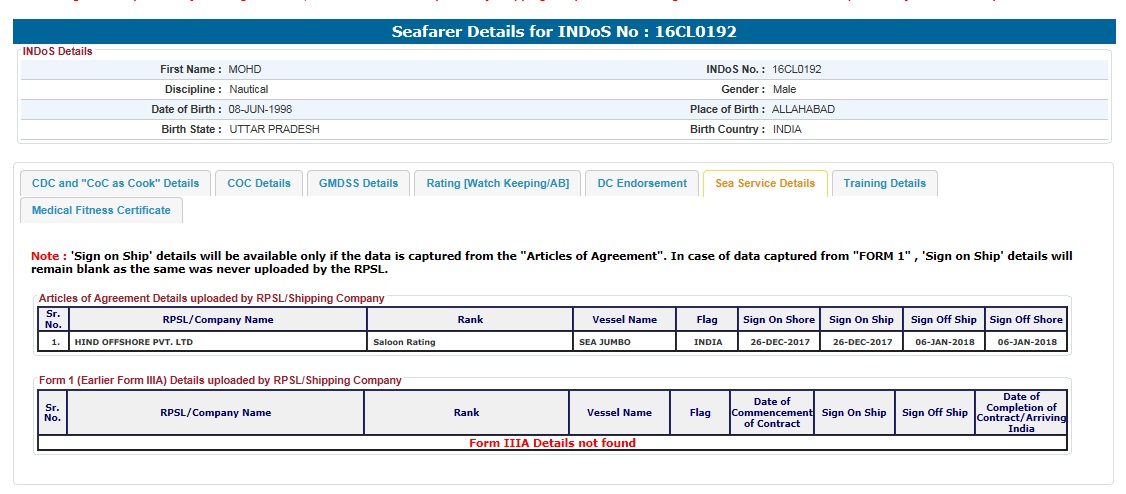The width and height of the screenshot is (1126, 494).
Task: Click the Saloon Rating rank cell
Action: [x=404, y=342]
